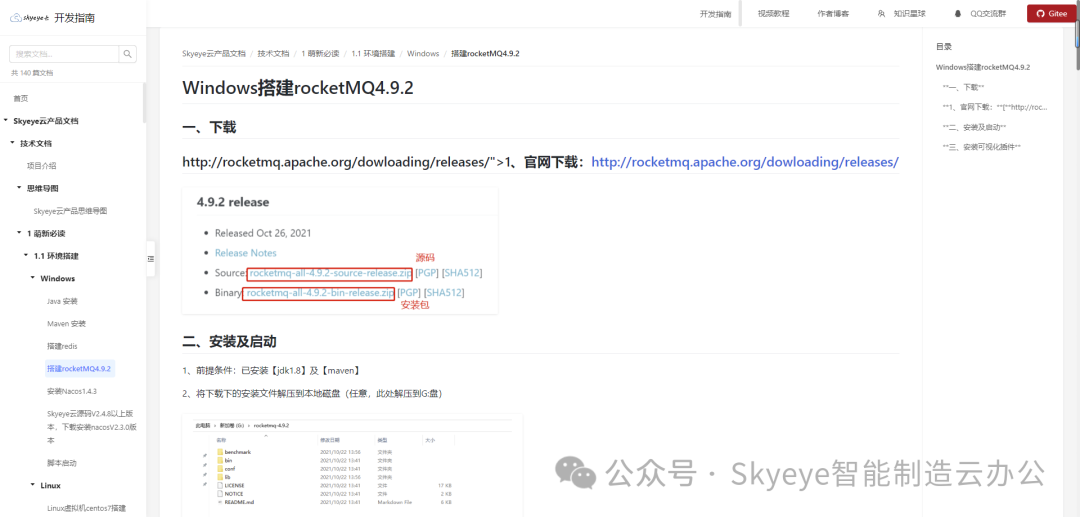Collapse the Skyeye云产品文档 tree node arrow
Screen dimensions: 1080x517
[6, 120]
